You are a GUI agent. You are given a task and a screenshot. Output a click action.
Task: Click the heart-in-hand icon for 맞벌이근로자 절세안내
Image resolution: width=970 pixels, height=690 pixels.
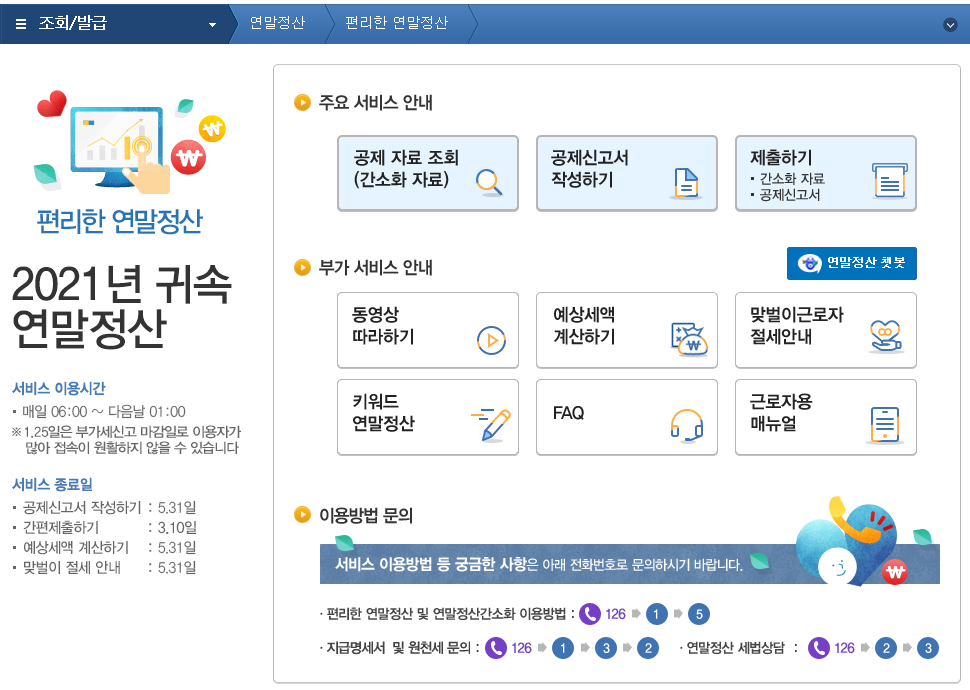[886, 337]
